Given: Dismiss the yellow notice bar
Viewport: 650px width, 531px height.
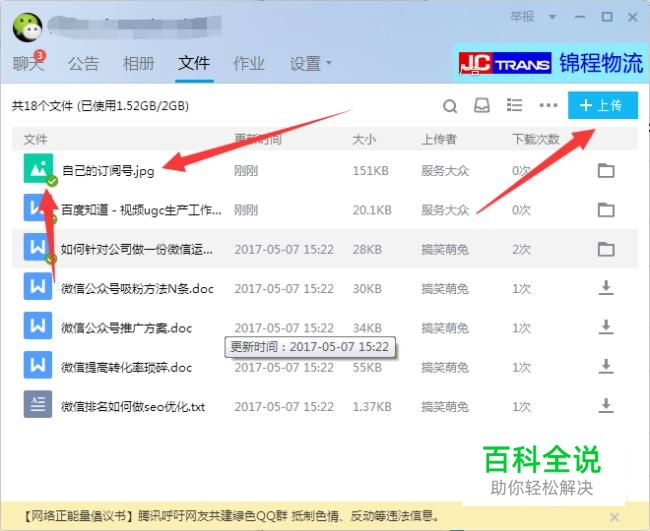Looking at the screenshot, I should (x=614, y=517).
